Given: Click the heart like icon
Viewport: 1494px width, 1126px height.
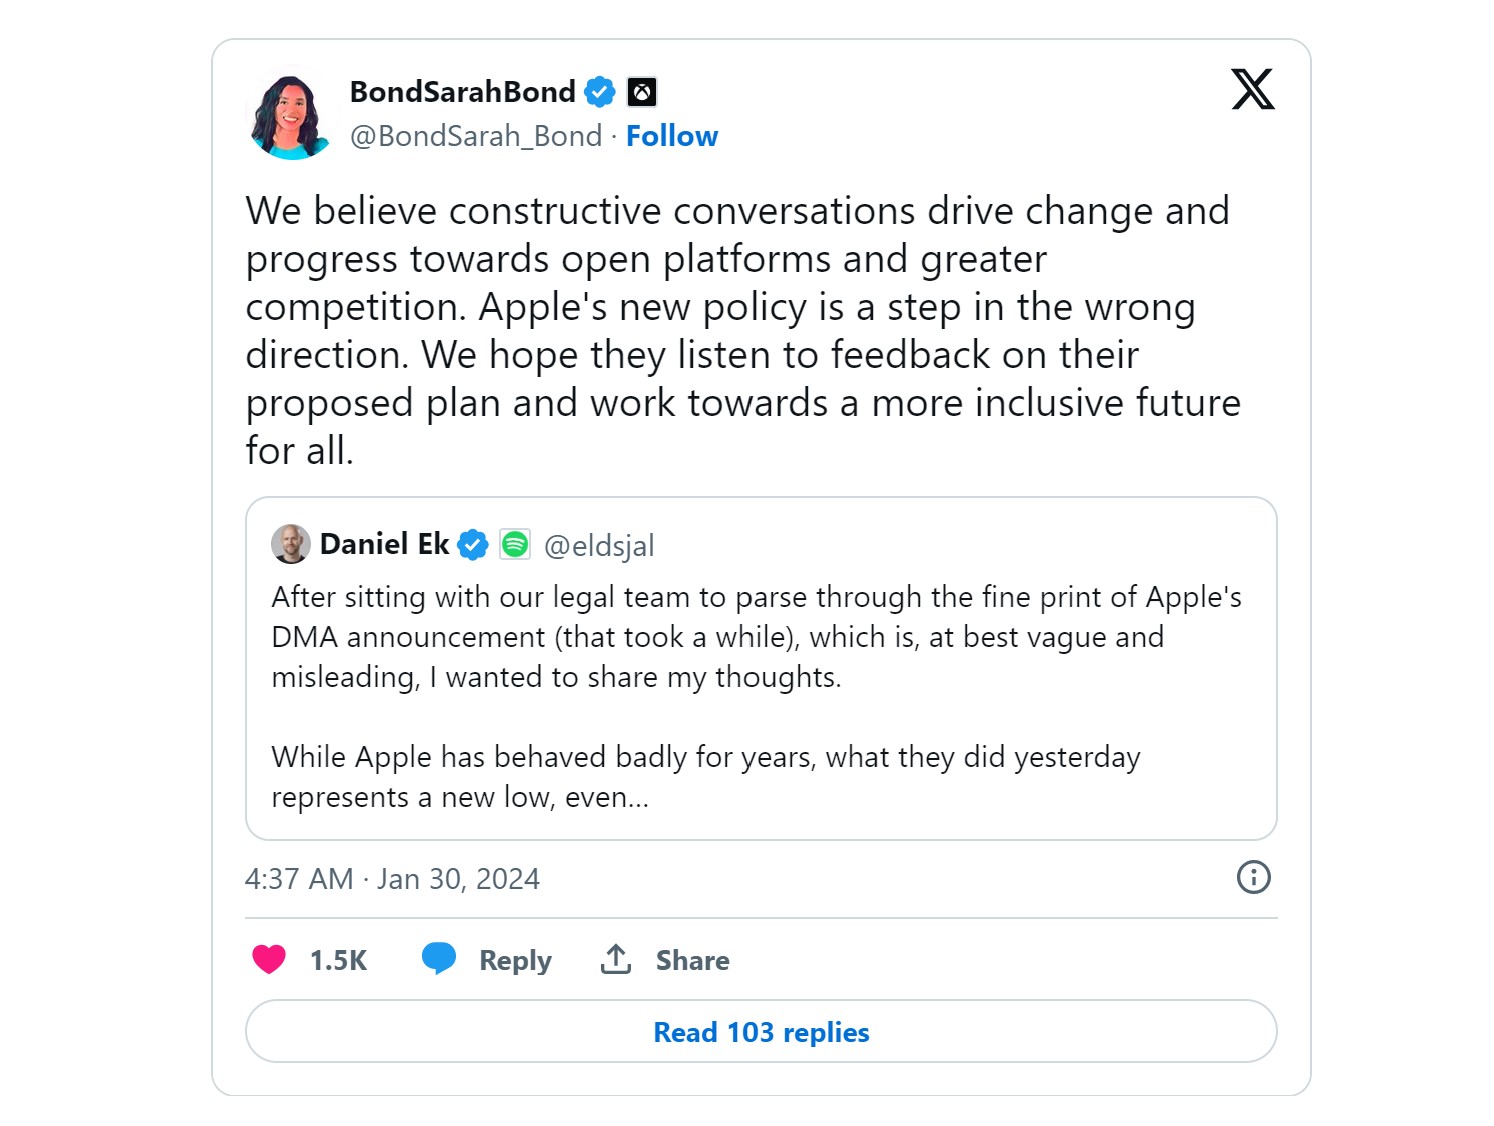Looking at the screenshot, I should pyautogui.click(x=269, y=959).
